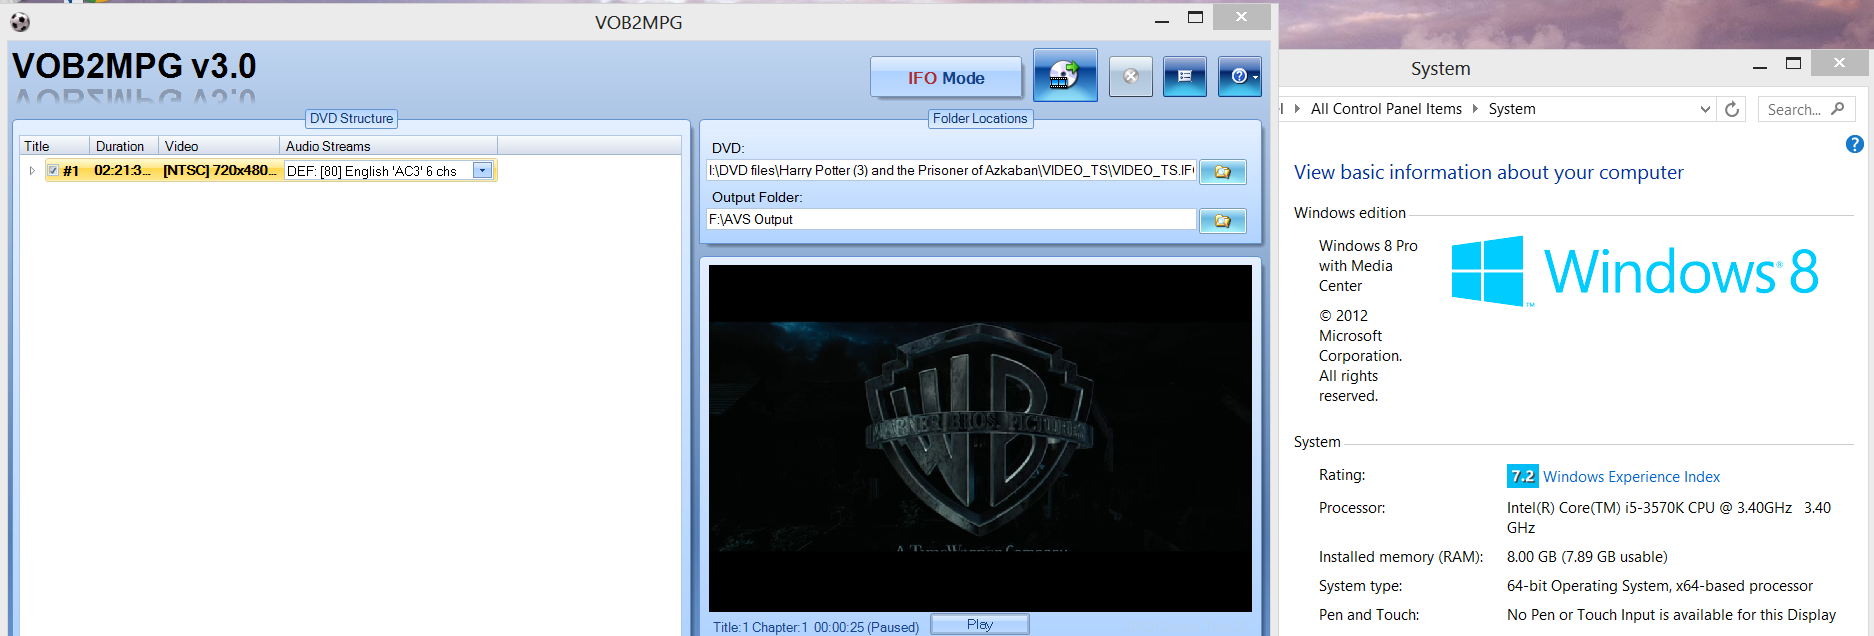Browse for Output Folder icon
1874x636 pixels.
coord(1223,221)
